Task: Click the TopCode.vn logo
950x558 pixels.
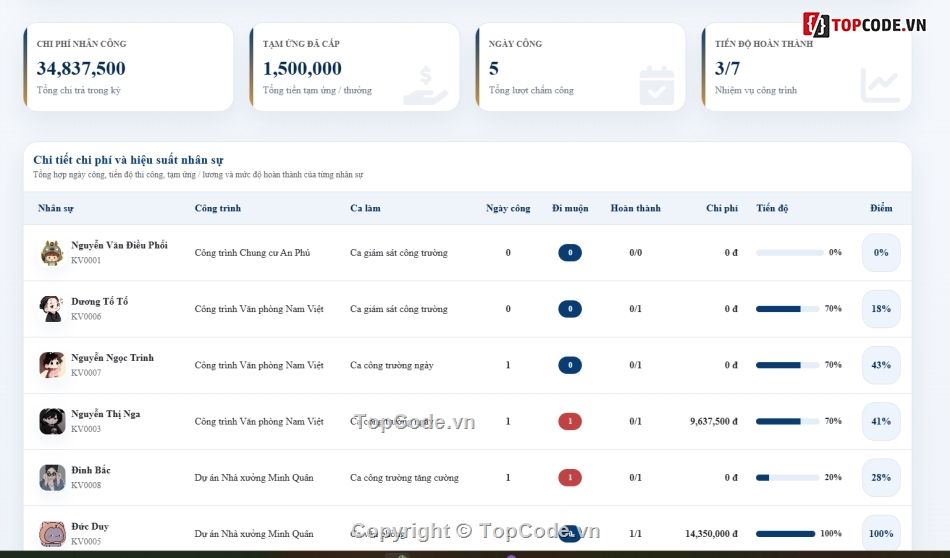Action: coord(865,25)
